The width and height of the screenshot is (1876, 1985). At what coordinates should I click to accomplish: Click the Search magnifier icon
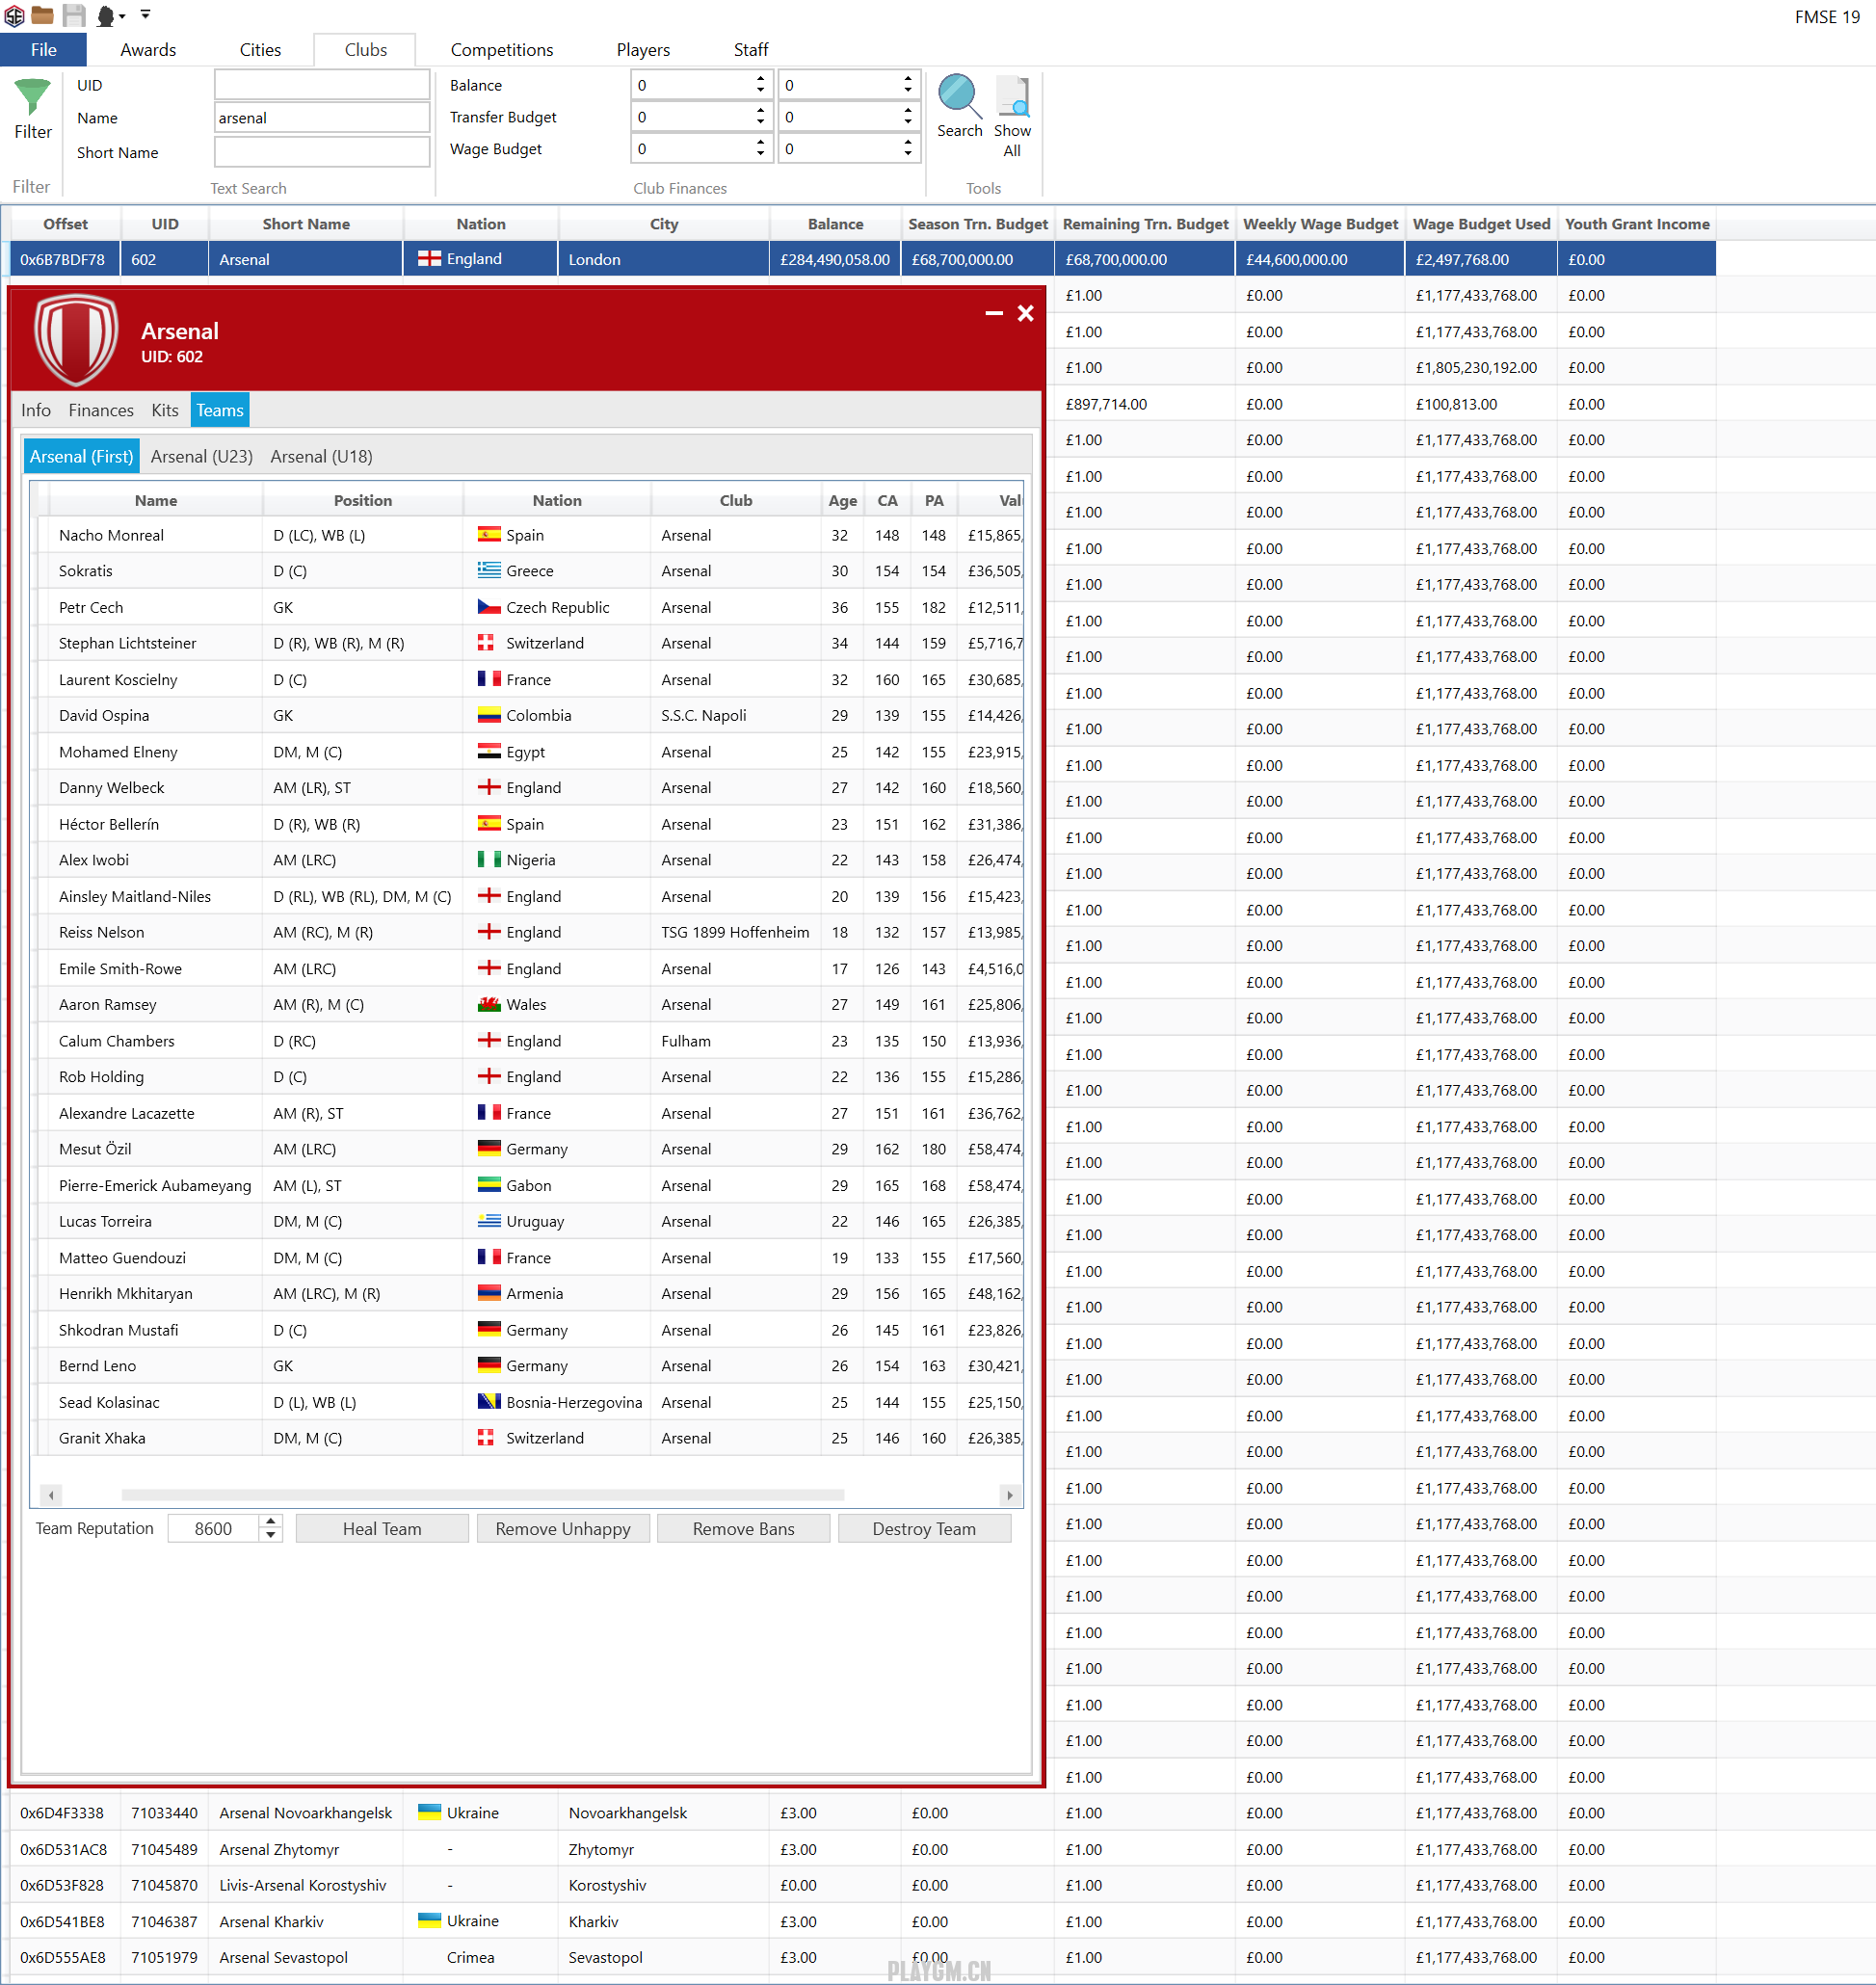[959, 96]
